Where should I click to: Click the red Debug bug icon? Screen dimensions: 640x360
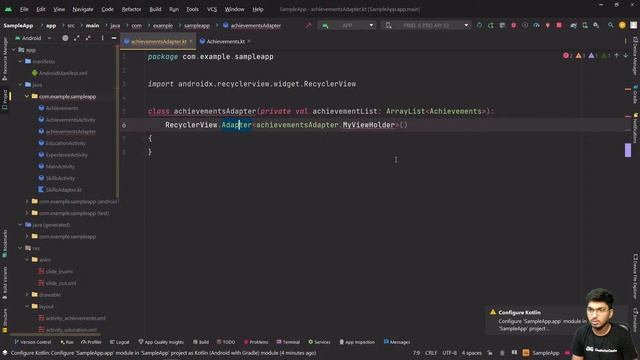click(513, 25)
